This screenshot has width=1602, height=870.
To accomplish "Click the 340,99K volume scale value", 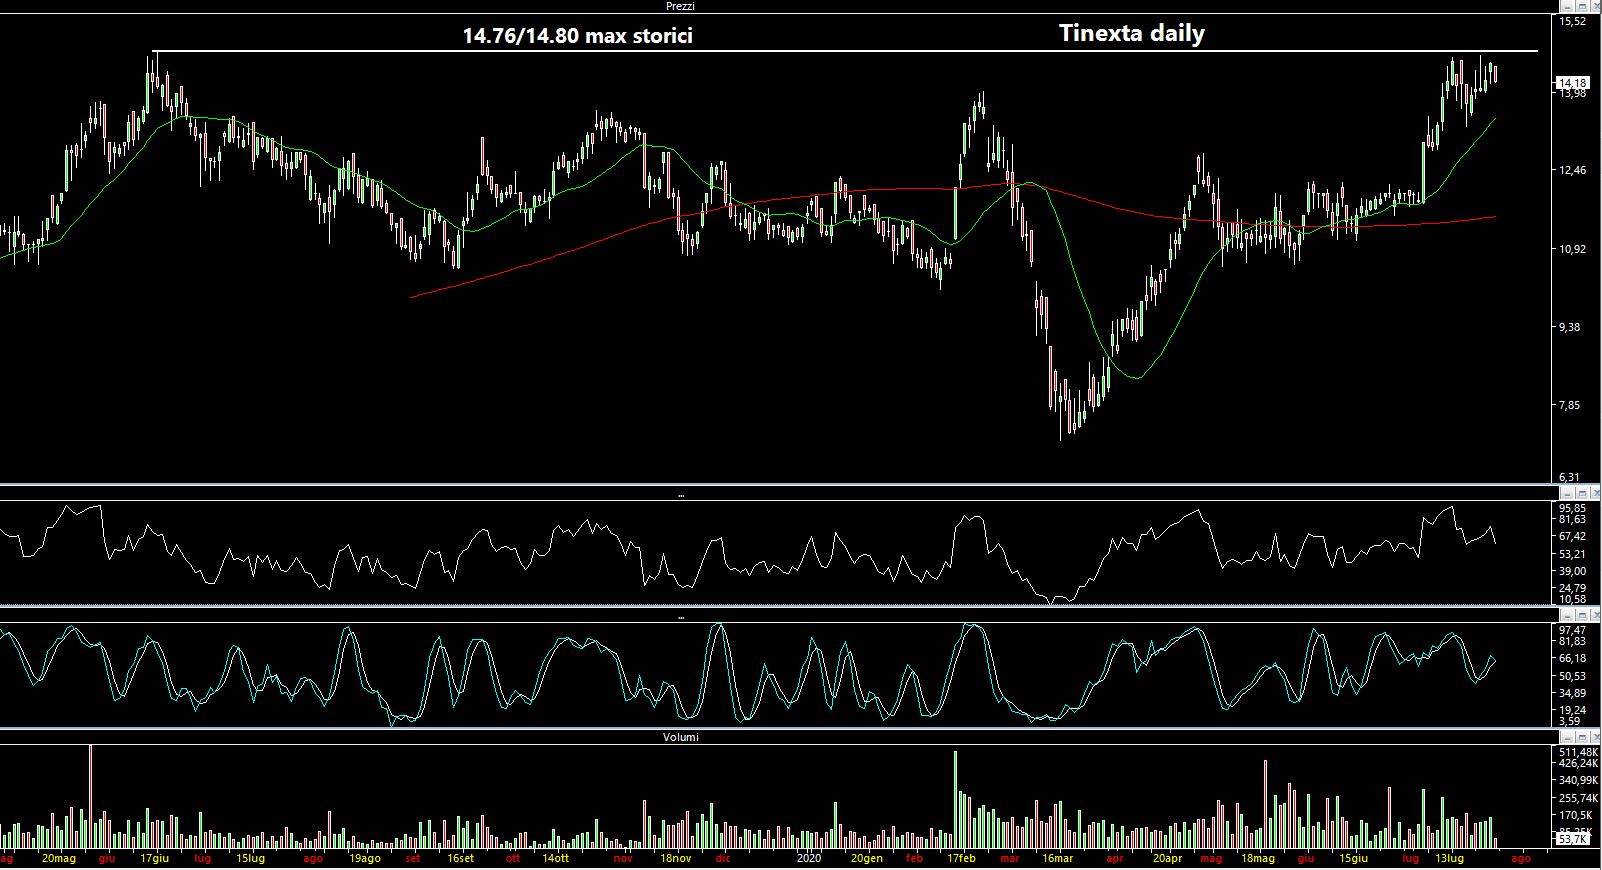I will coord(1577,781).
